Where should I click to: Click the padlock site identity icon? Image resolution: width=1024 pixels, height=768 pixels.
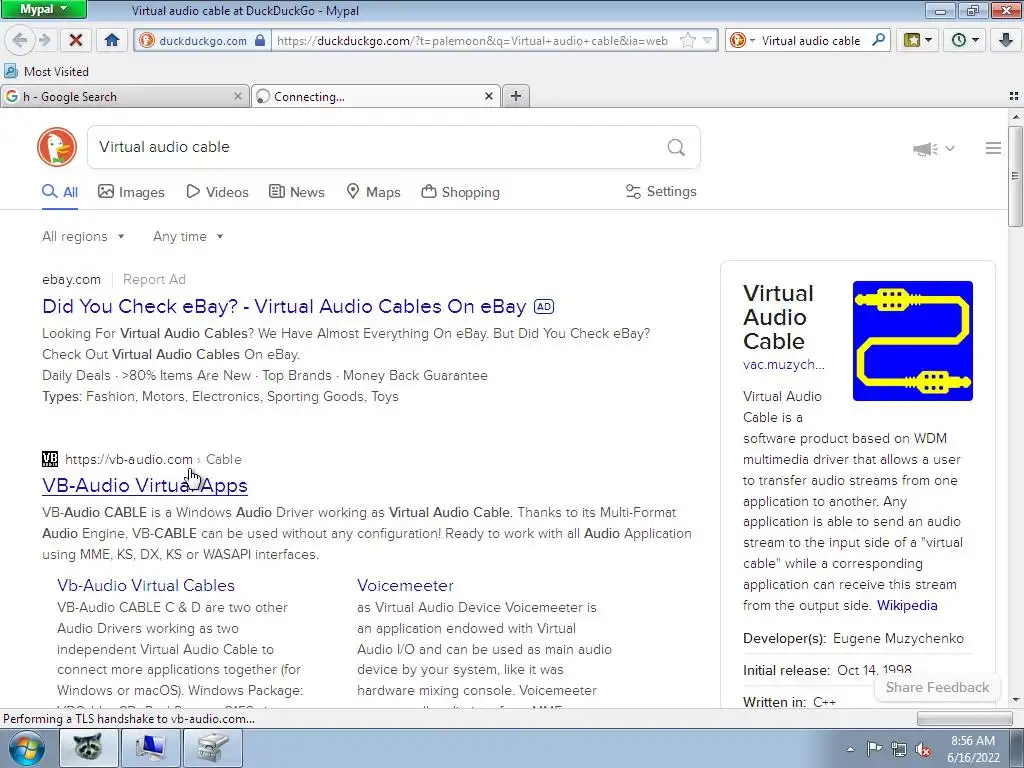pos(260,40)
